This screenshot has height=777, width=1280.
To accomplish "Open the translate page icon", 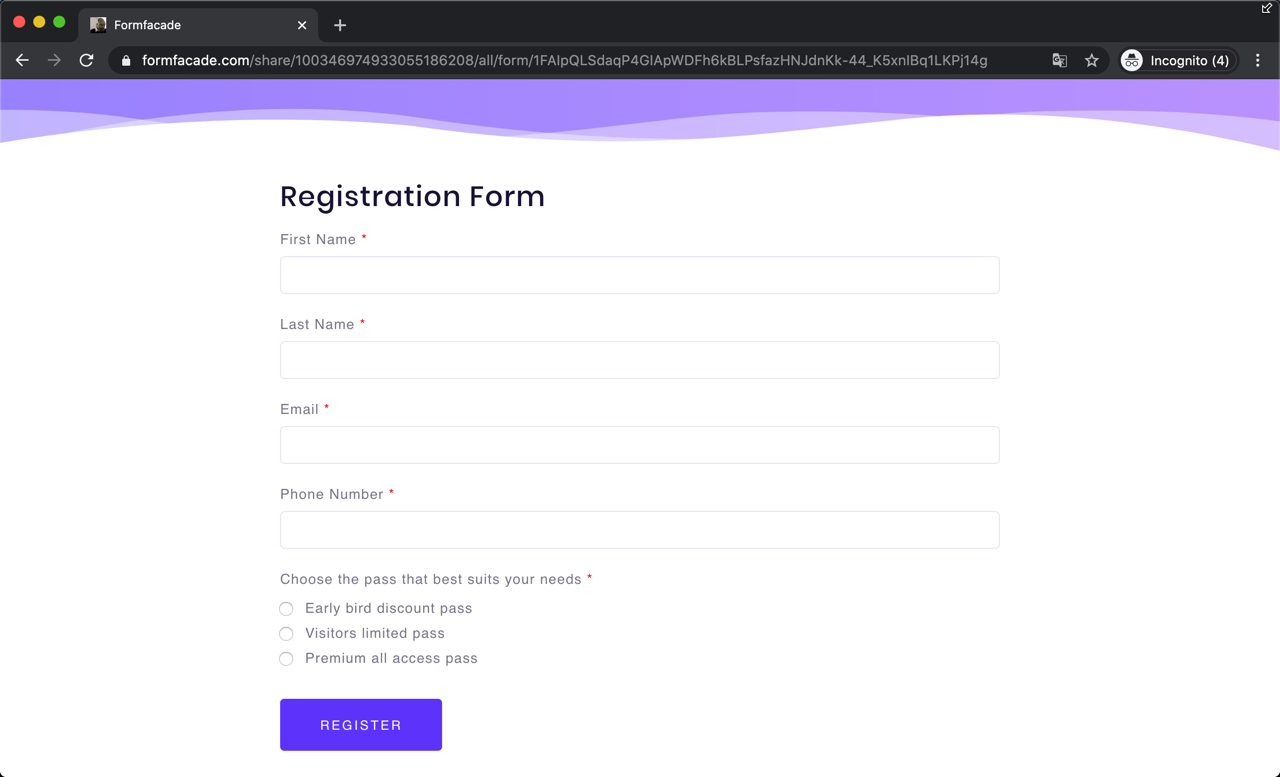I will [1060, 60].
